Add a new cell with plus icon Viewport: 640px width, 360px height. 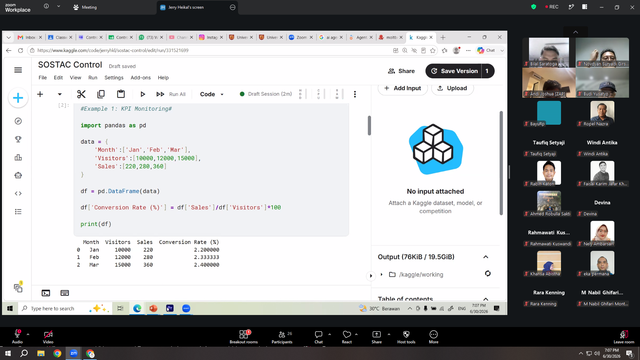[40, 94]
